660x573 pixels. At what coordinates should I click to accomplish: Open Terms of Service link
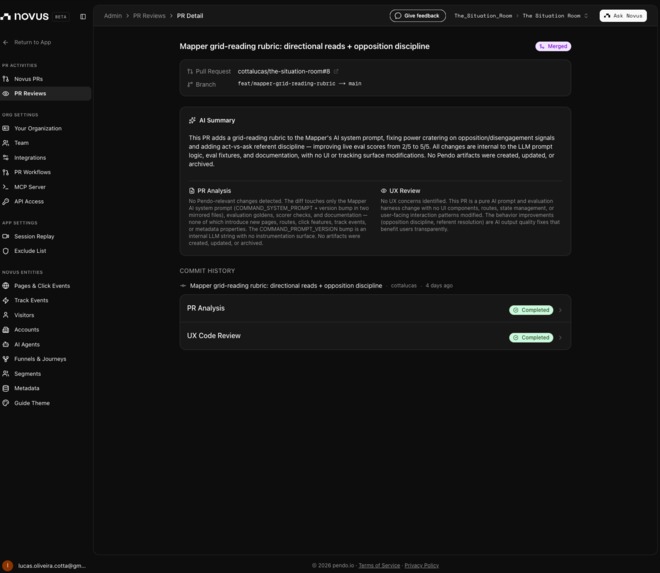pos(379,565)
